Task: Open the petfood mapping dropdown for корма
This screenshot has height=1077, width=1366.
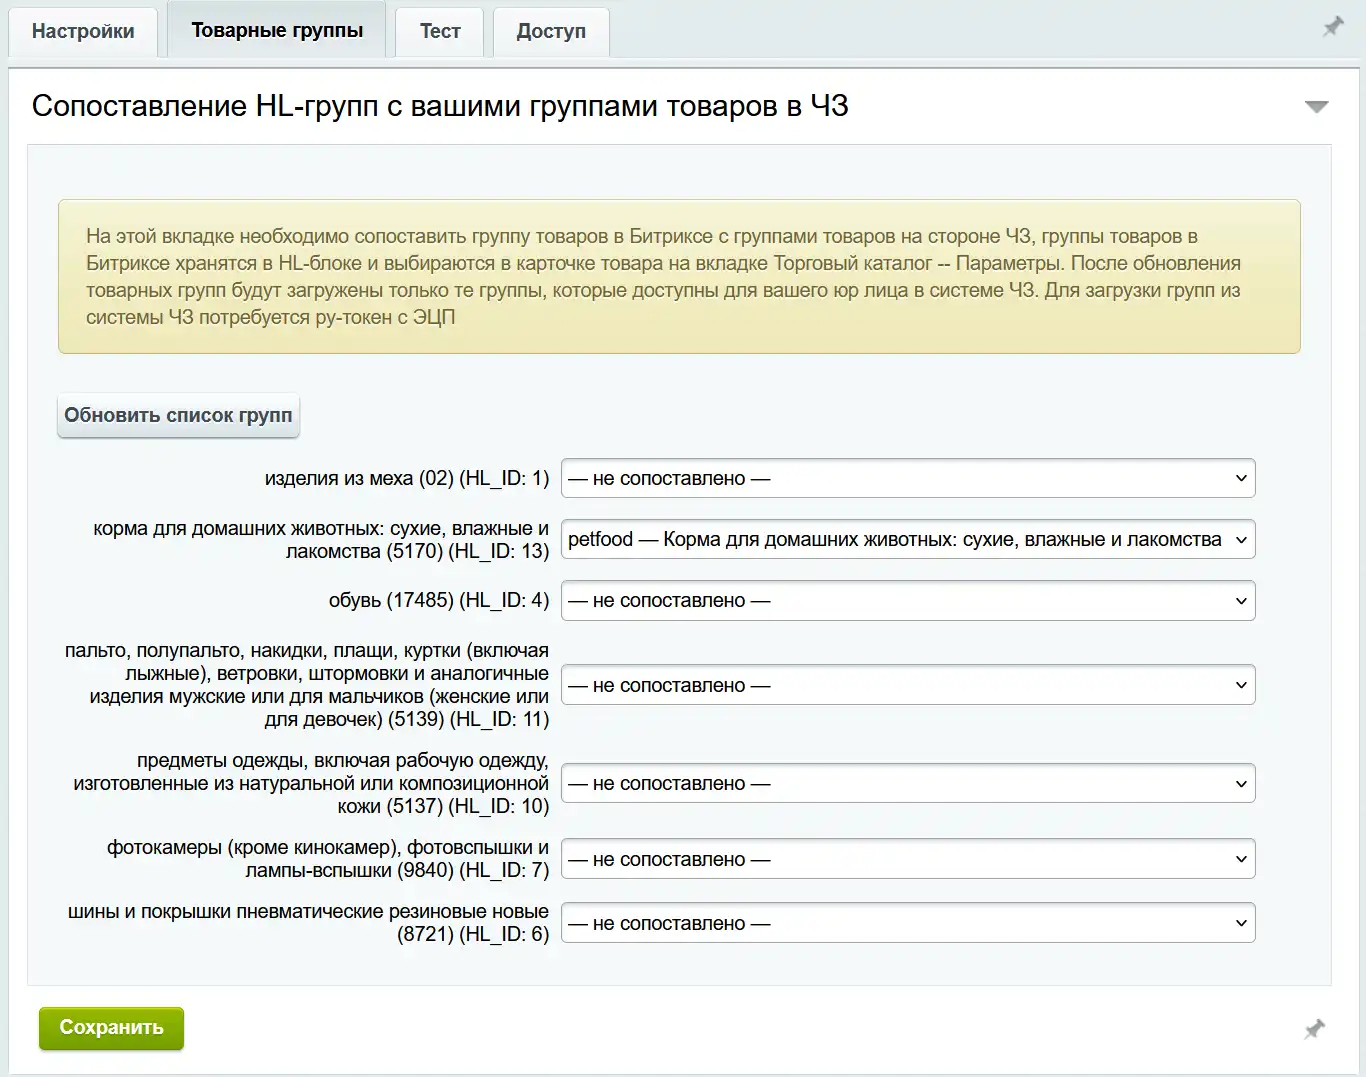Action: 908,539
